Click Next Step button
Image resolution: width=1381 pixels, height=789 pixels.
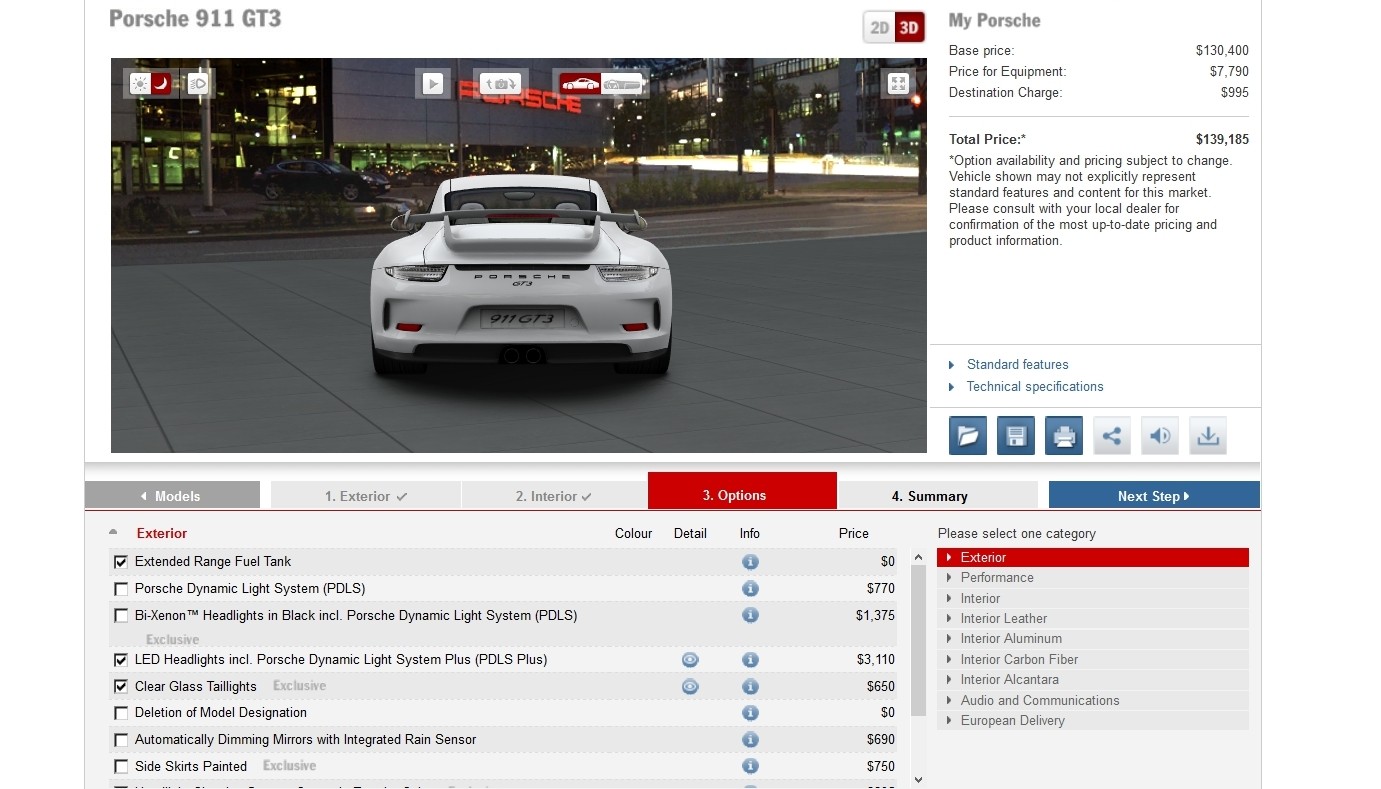pyautogui.click(x=1154, y=496)
